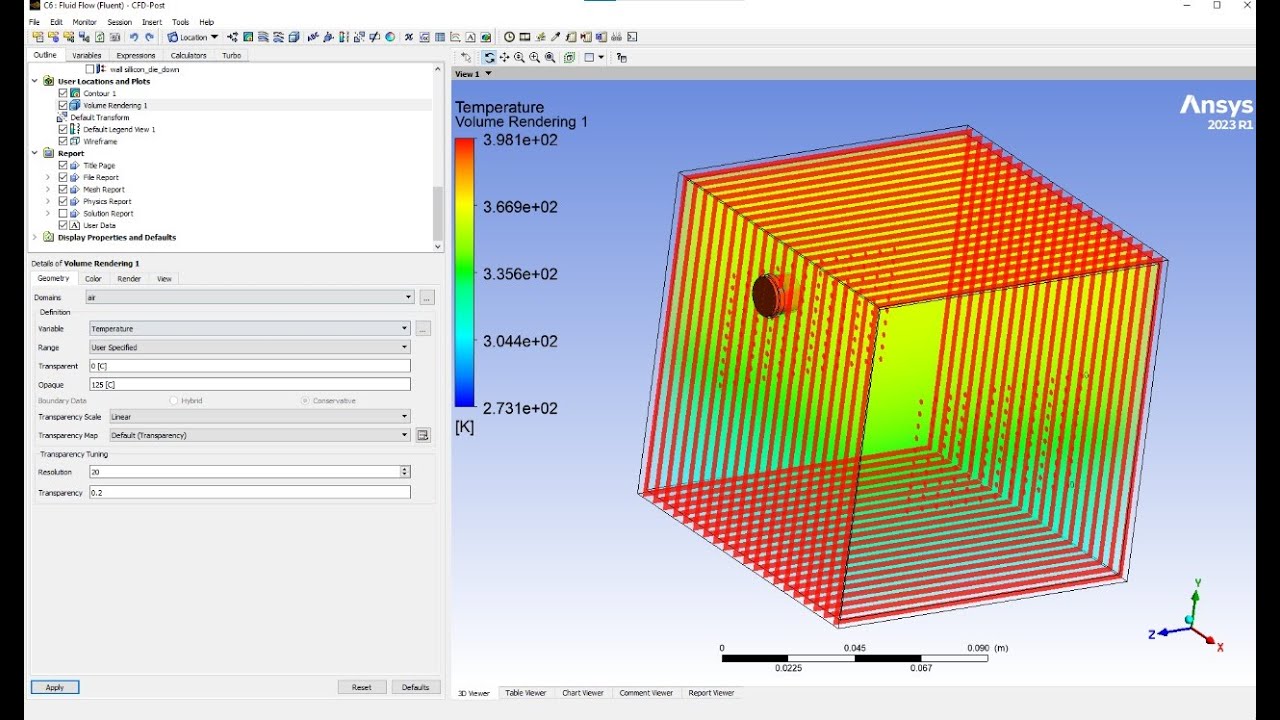1280x720 pixels.
Task: Open the Range dropdown set to User Specified
Action: click(250, 347)
